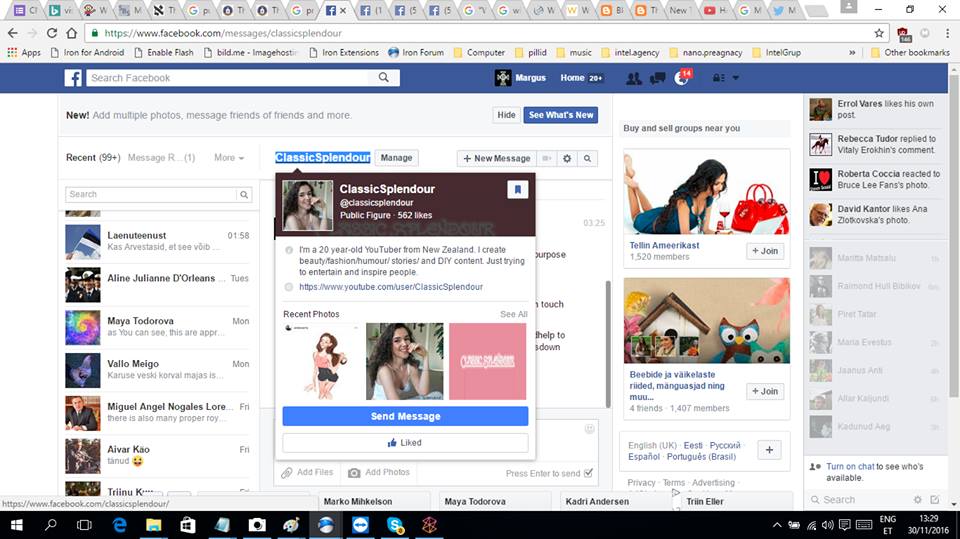
Task: Open Skype from taskbar
Action: click(x=395, y=525)
